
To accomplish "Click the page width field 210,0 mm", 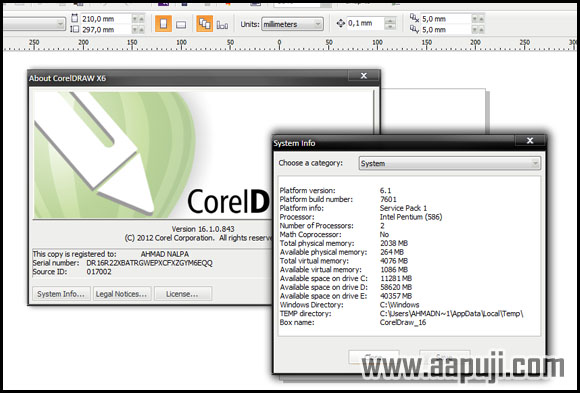I will click(105, 19).
